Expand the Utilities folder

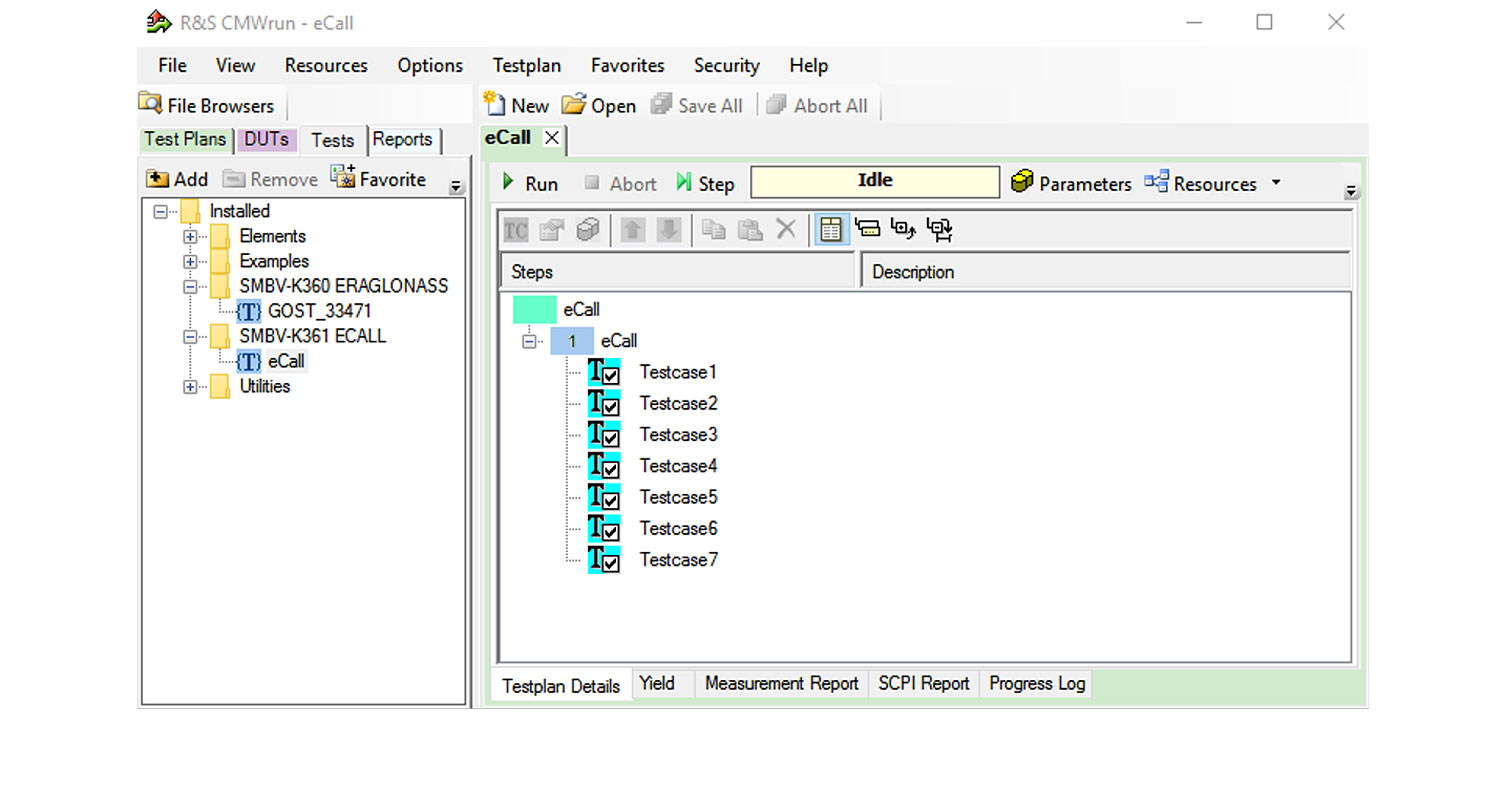tap(190, 387)
